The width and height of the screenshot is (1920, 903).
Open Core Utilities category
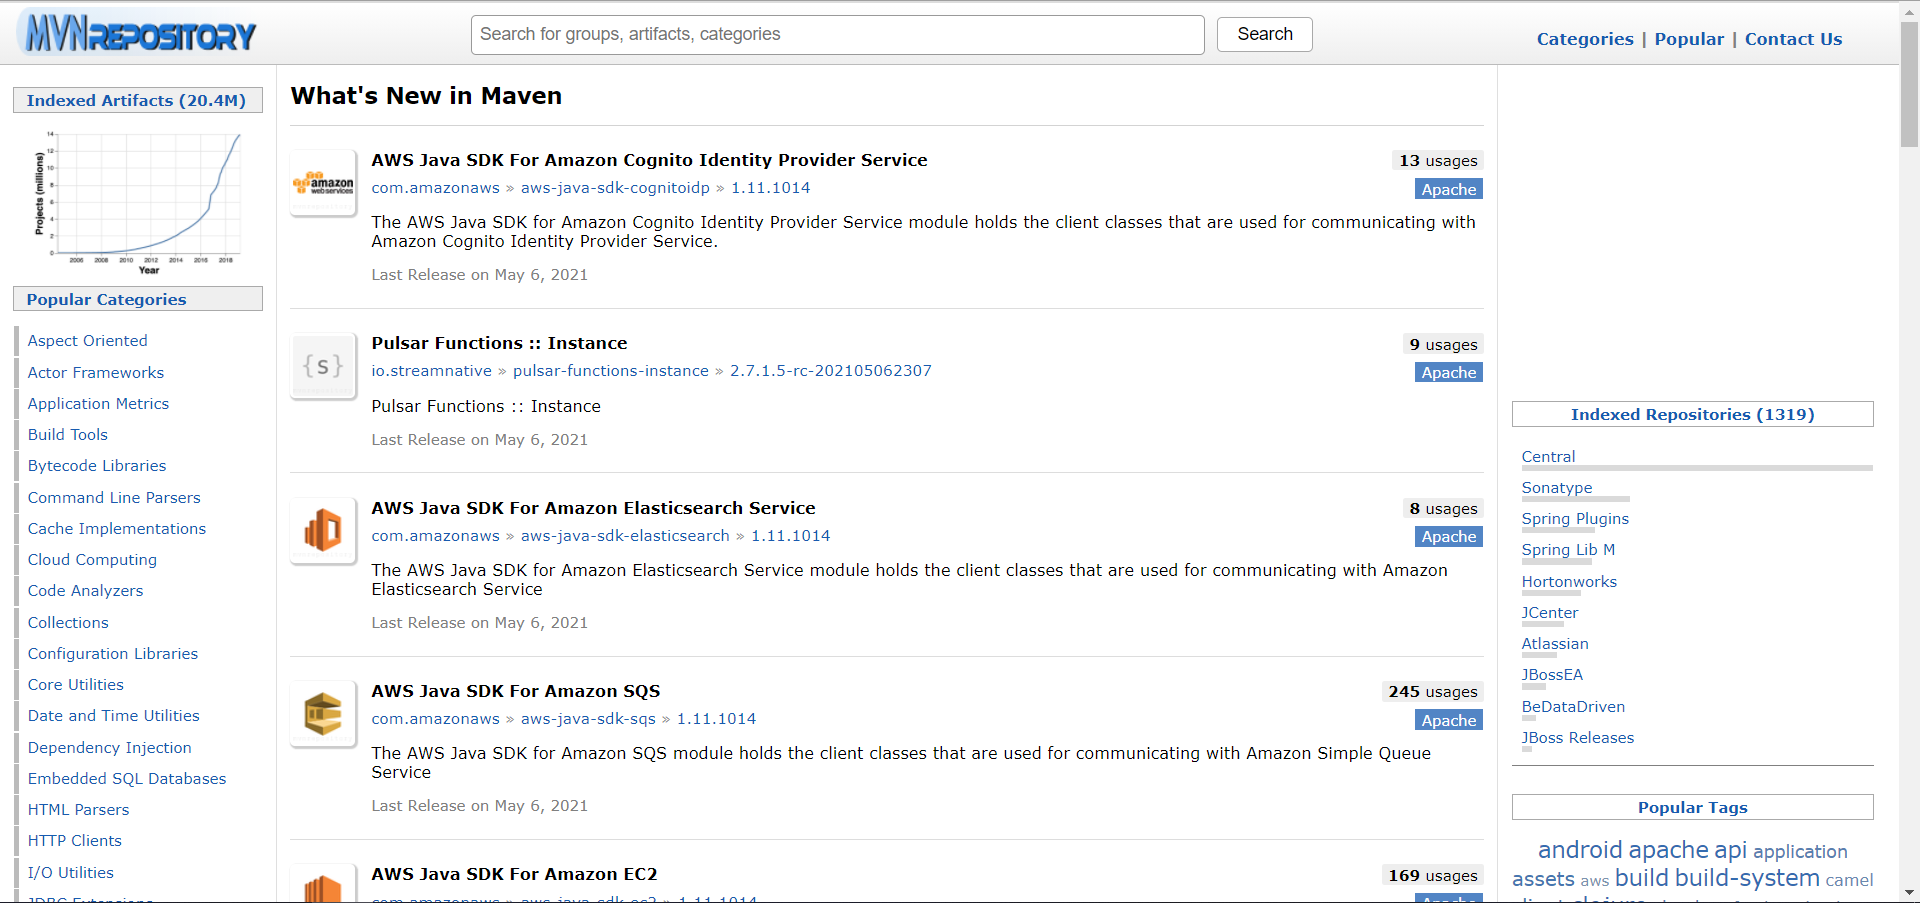coord(76,685)
